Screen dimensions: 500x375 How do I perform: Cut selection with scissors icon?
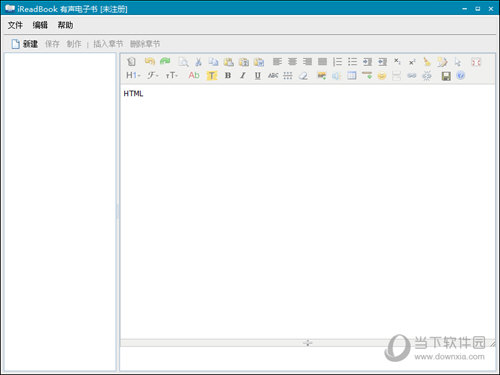[198, 62]
